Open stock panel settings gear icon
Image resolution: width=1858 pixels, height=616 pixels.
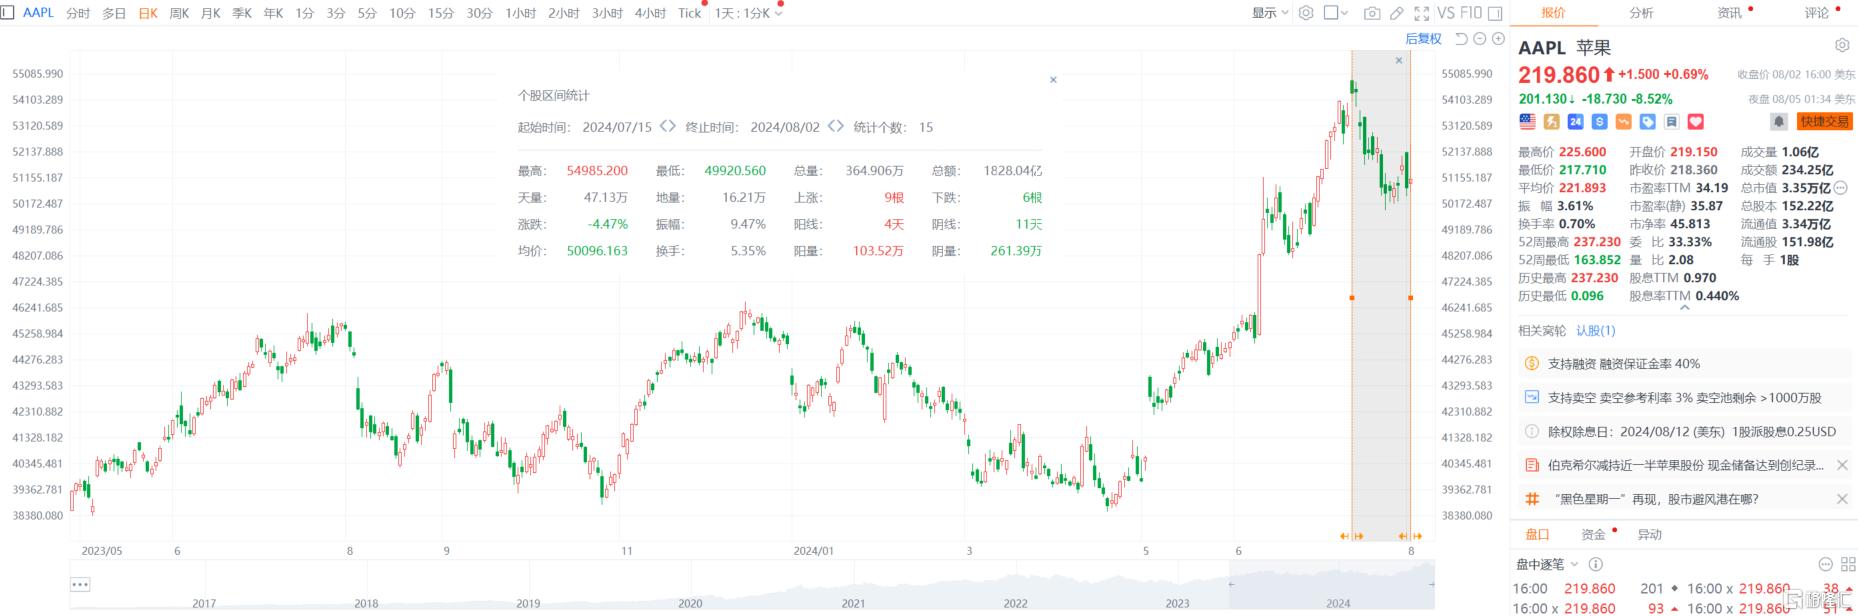point(1842,46)
